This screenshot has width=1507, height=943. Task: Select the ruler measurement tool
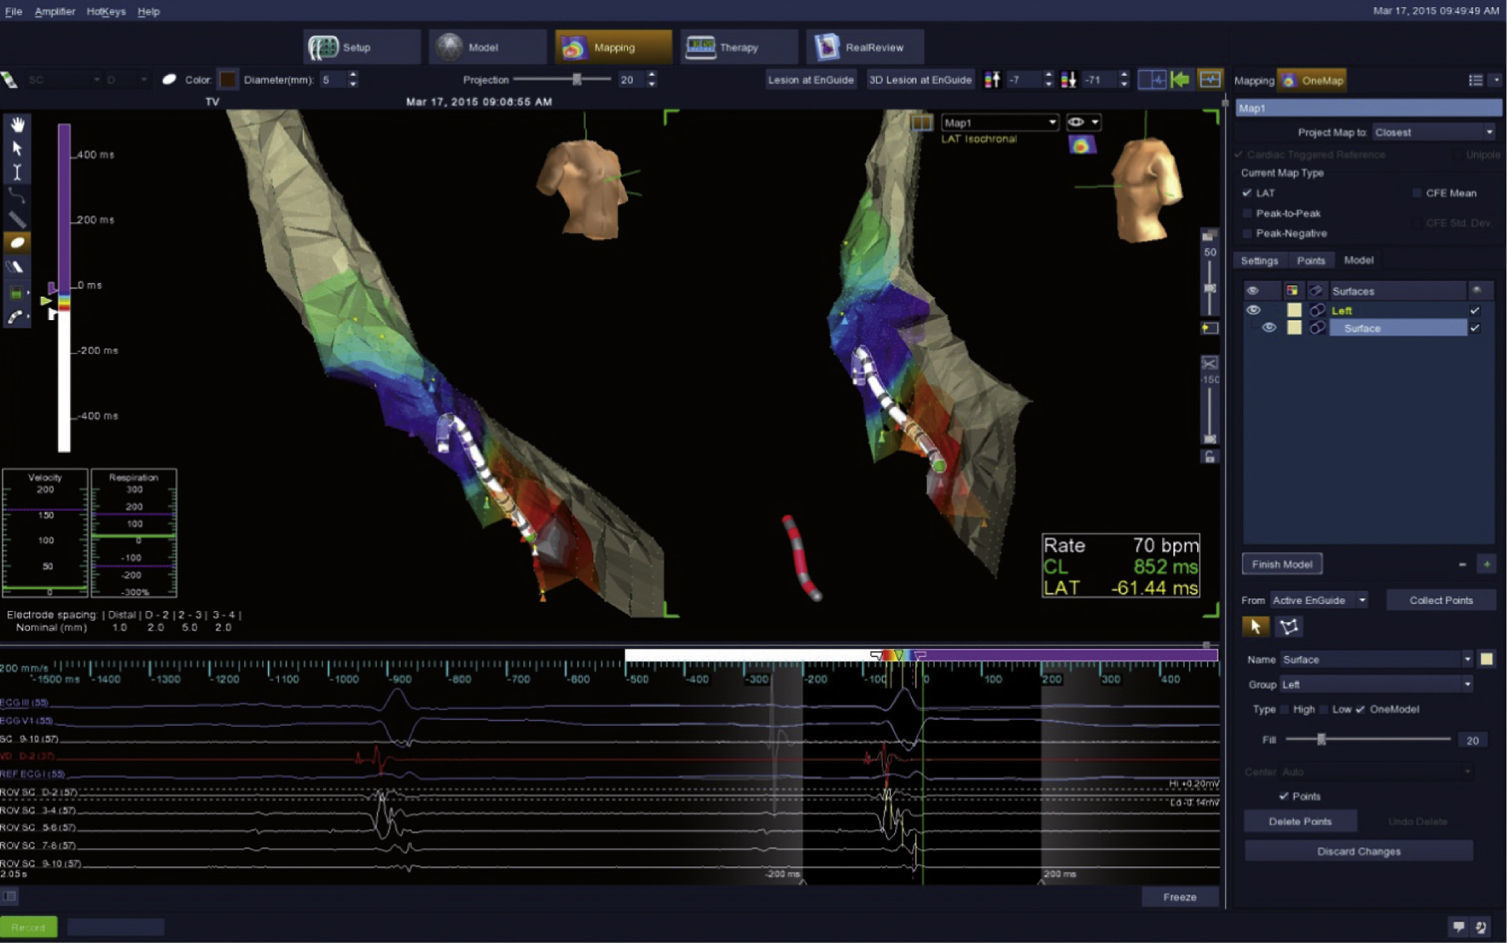[17, 219]
